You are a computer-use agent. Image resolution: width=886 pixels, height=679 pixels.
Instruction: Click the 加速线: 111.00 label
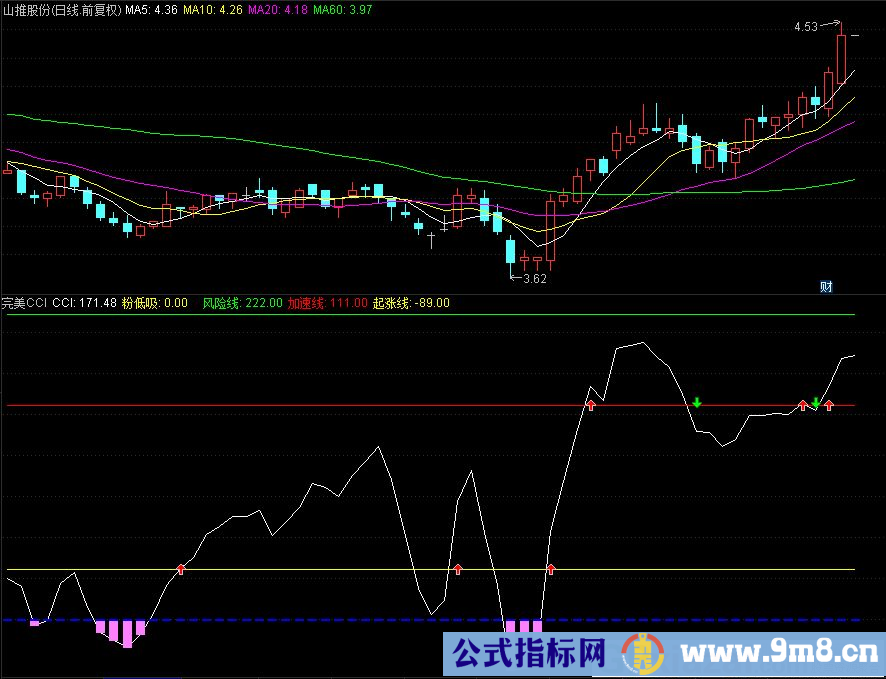pos(328,303)
